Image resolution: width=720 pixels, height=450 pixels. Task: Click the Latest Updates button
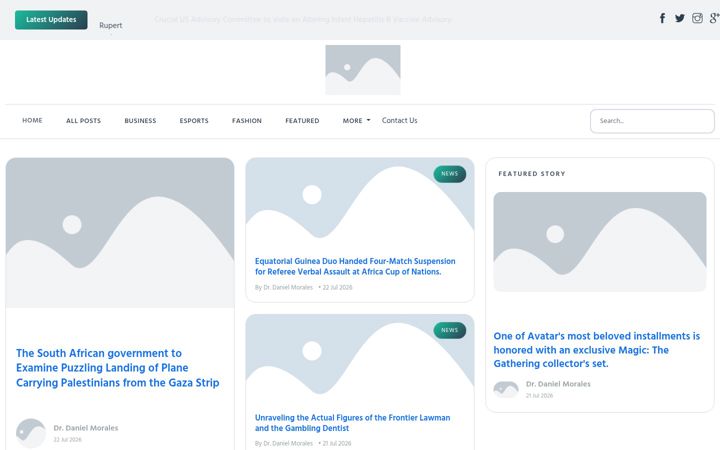[51, 20]
